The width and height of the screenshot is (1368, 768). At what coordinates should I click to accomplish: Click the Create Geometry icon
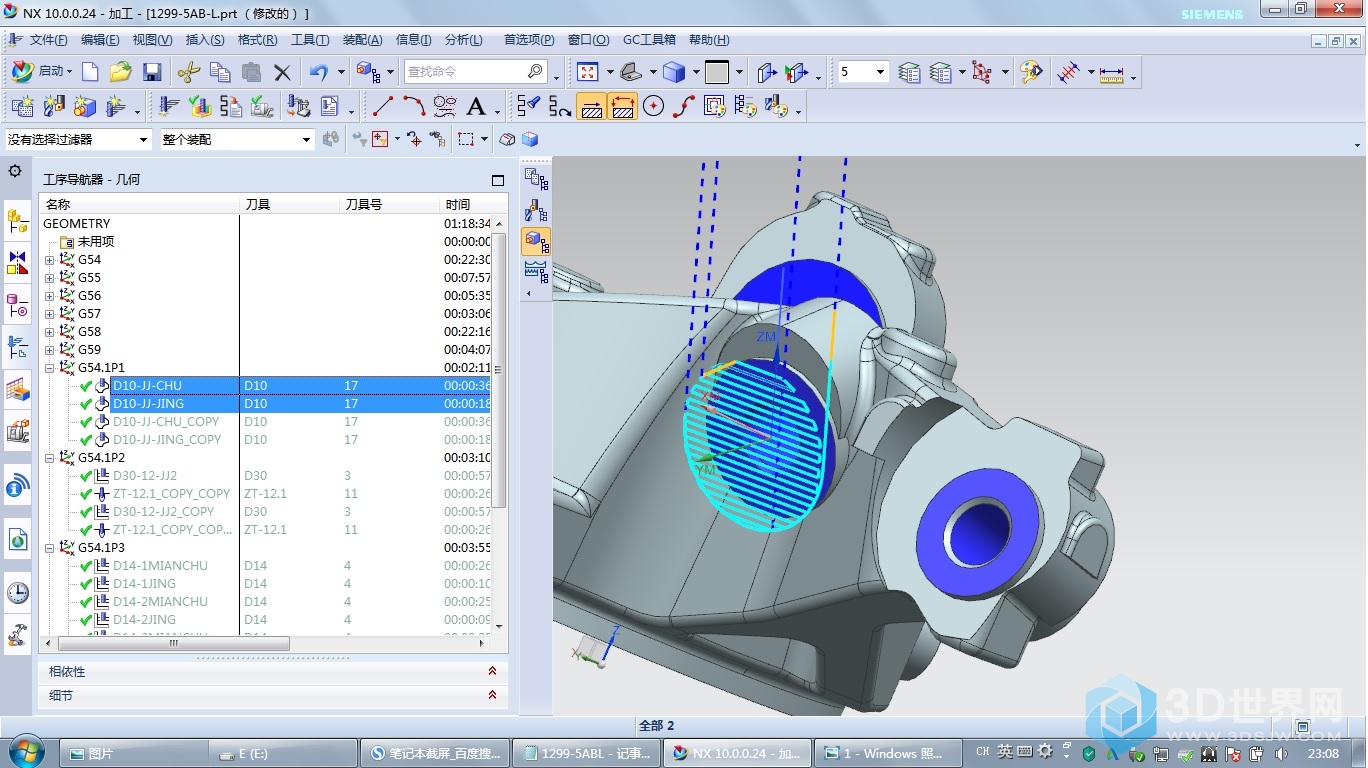tap(85, 106)
